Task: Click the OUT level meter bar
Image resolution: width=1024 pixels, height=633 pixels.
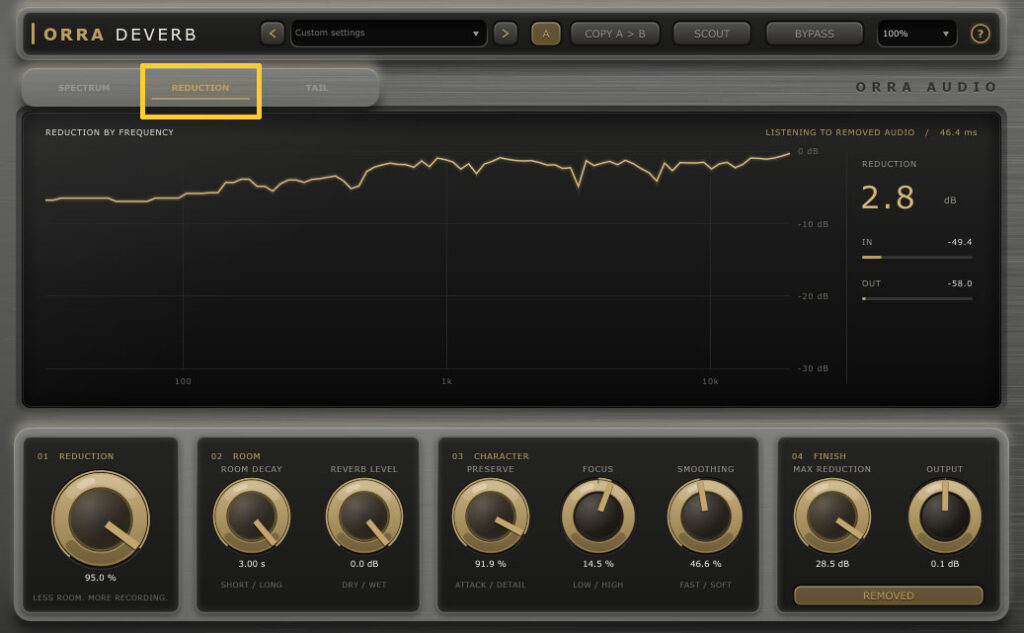Action: tap(917, 299)
